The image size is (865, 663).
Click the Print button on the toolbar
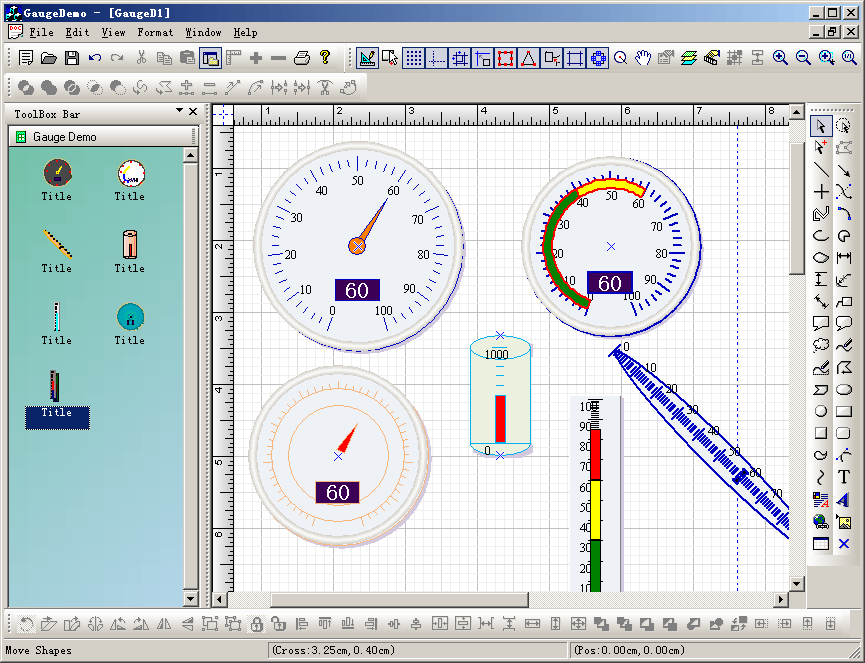pos(302,57)
